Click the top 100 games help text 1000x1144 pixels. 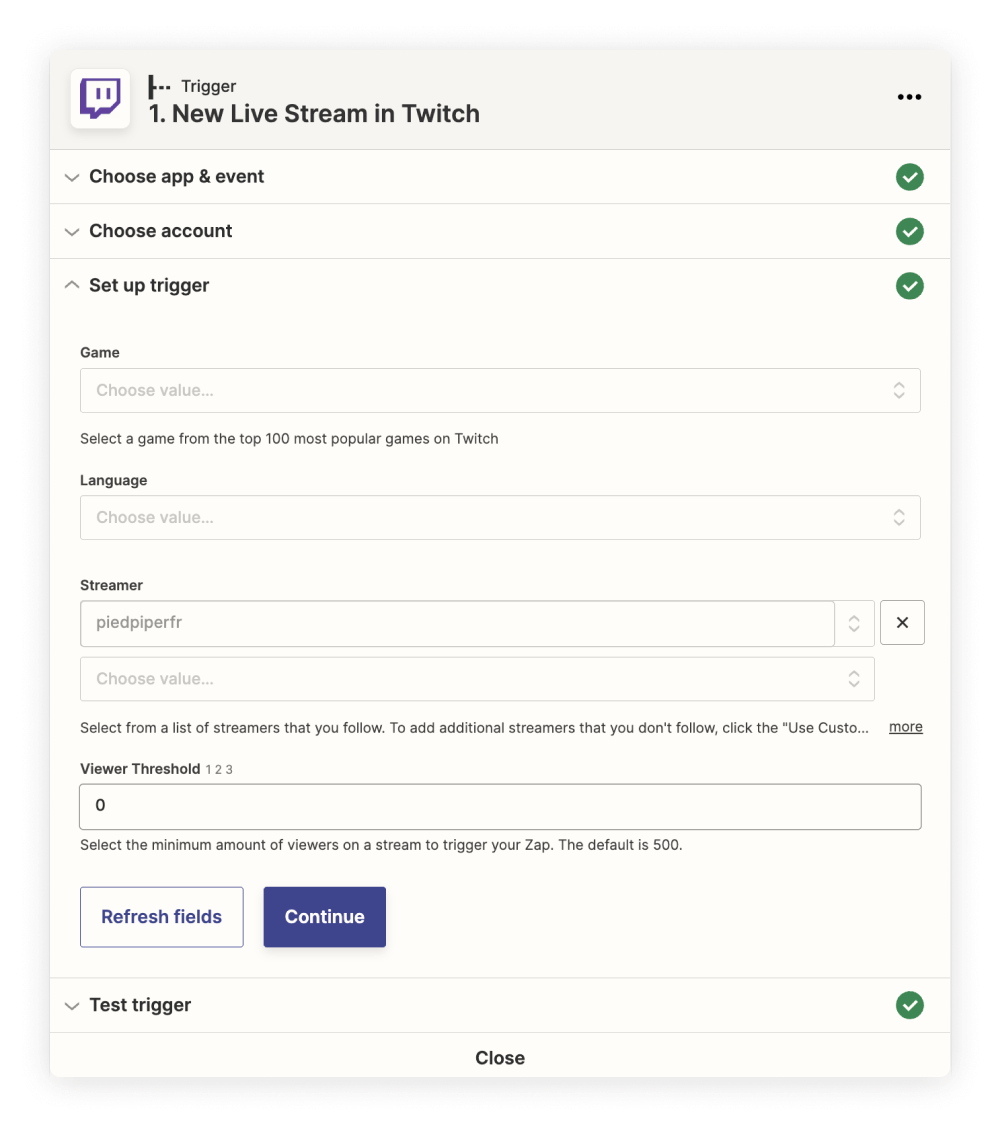pos(289,438)
